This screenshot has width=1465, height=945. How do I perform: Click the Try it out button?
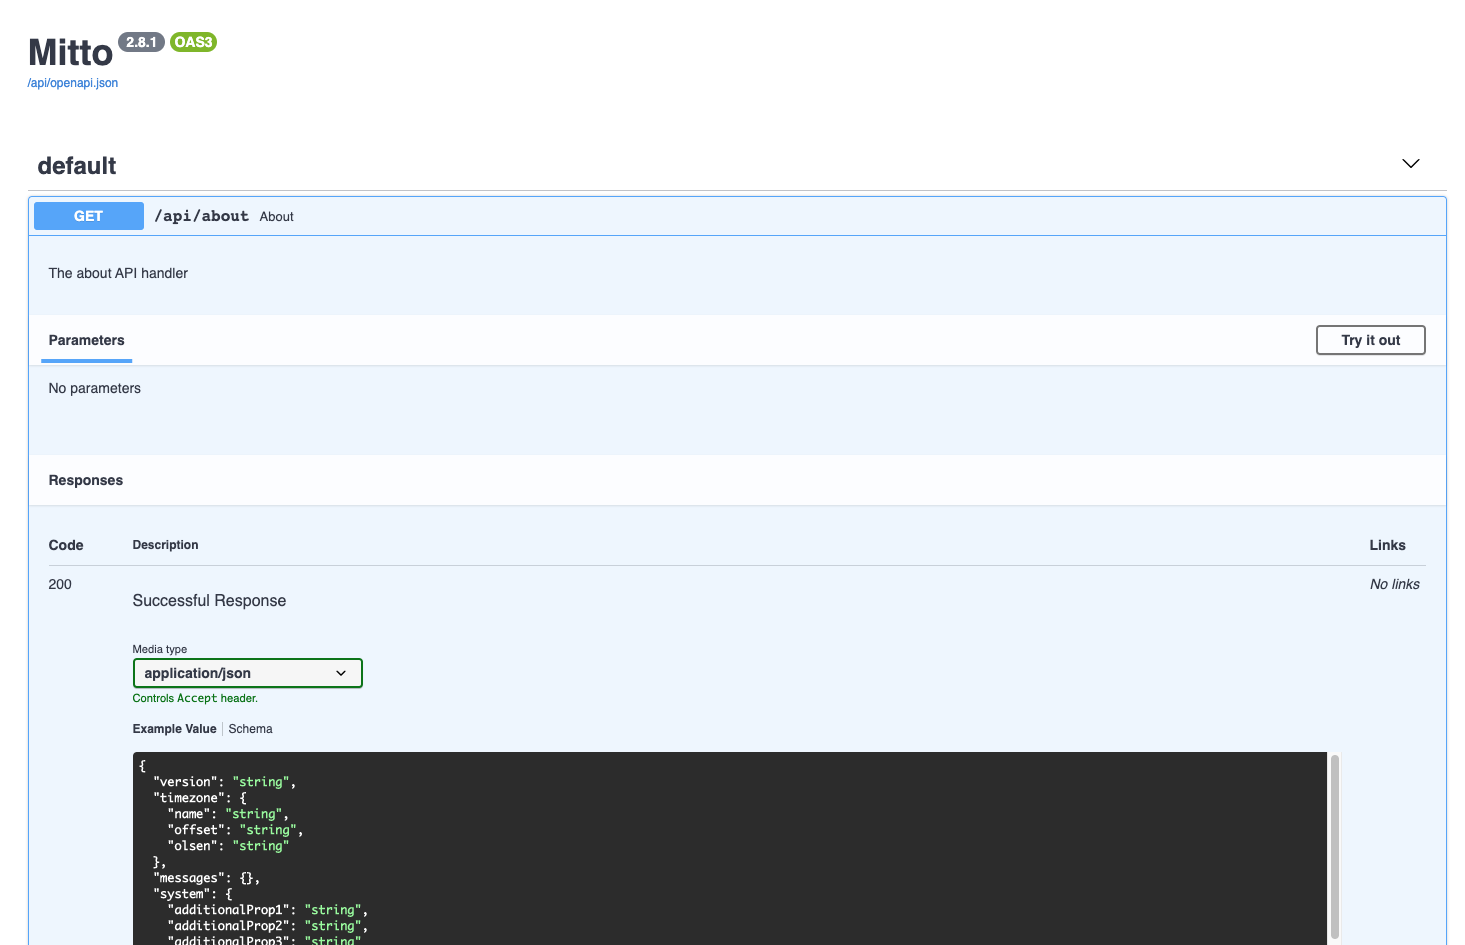(1370, 340)
